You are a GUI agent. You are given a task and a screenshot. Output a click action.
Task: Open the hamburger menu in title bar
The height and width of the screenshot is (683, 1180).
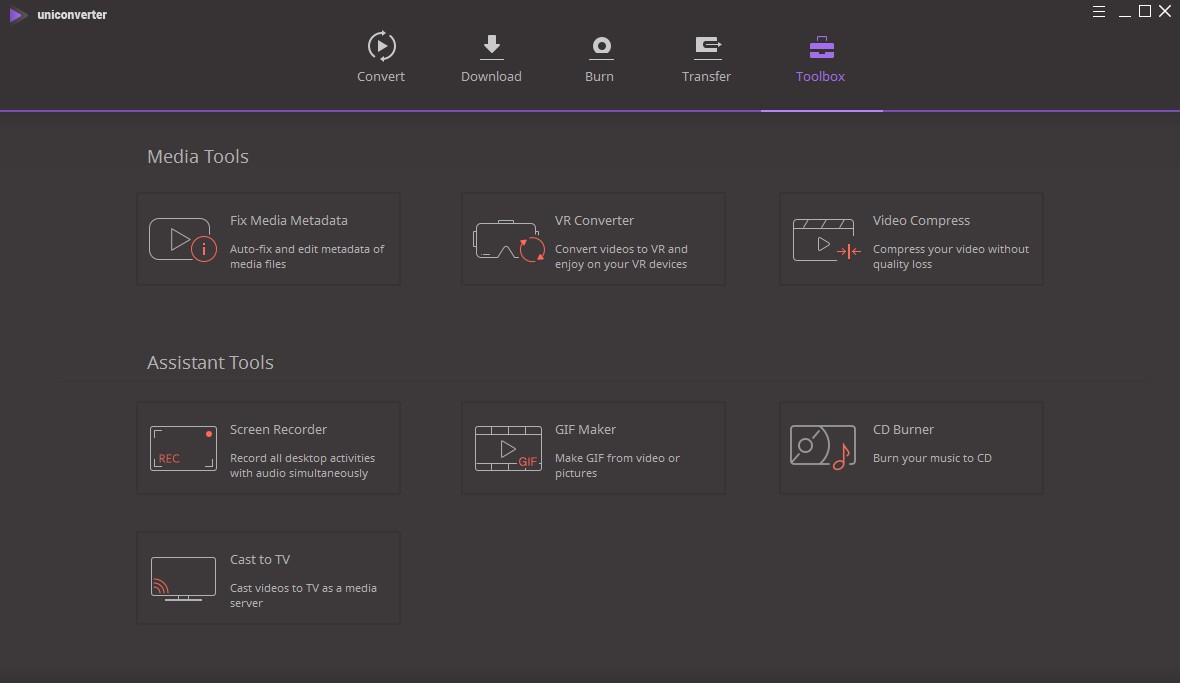[x=1099, y=11]
